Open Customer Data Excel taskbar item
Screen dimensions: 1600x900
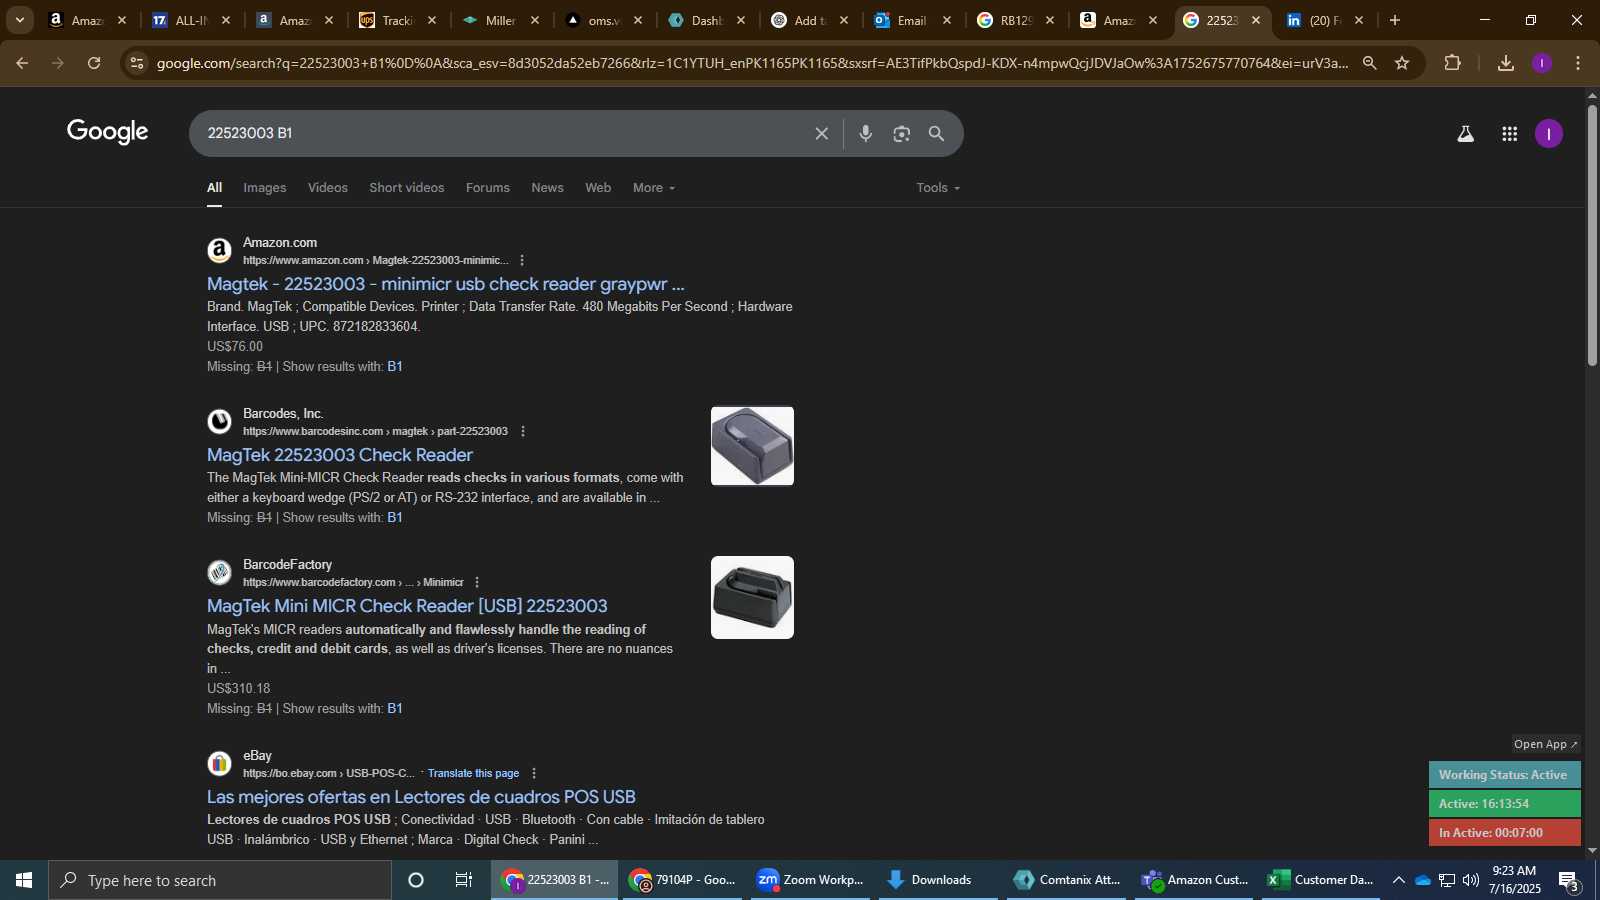click(1321, 880)
